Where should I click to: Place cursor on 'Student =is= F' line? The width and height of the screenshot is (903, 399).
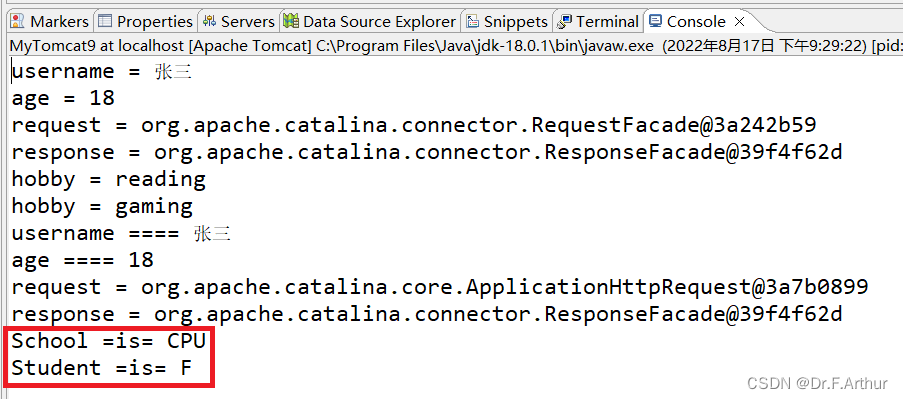tap(102, 368)
